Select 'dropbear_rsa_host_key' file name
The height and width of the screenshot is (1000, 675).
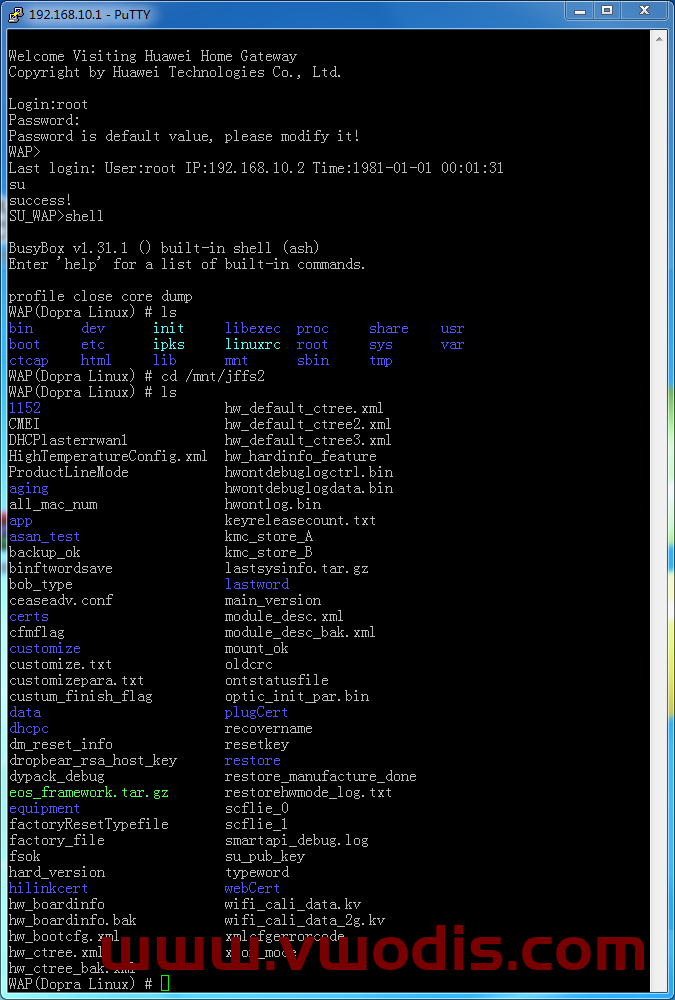pos(93,760)
